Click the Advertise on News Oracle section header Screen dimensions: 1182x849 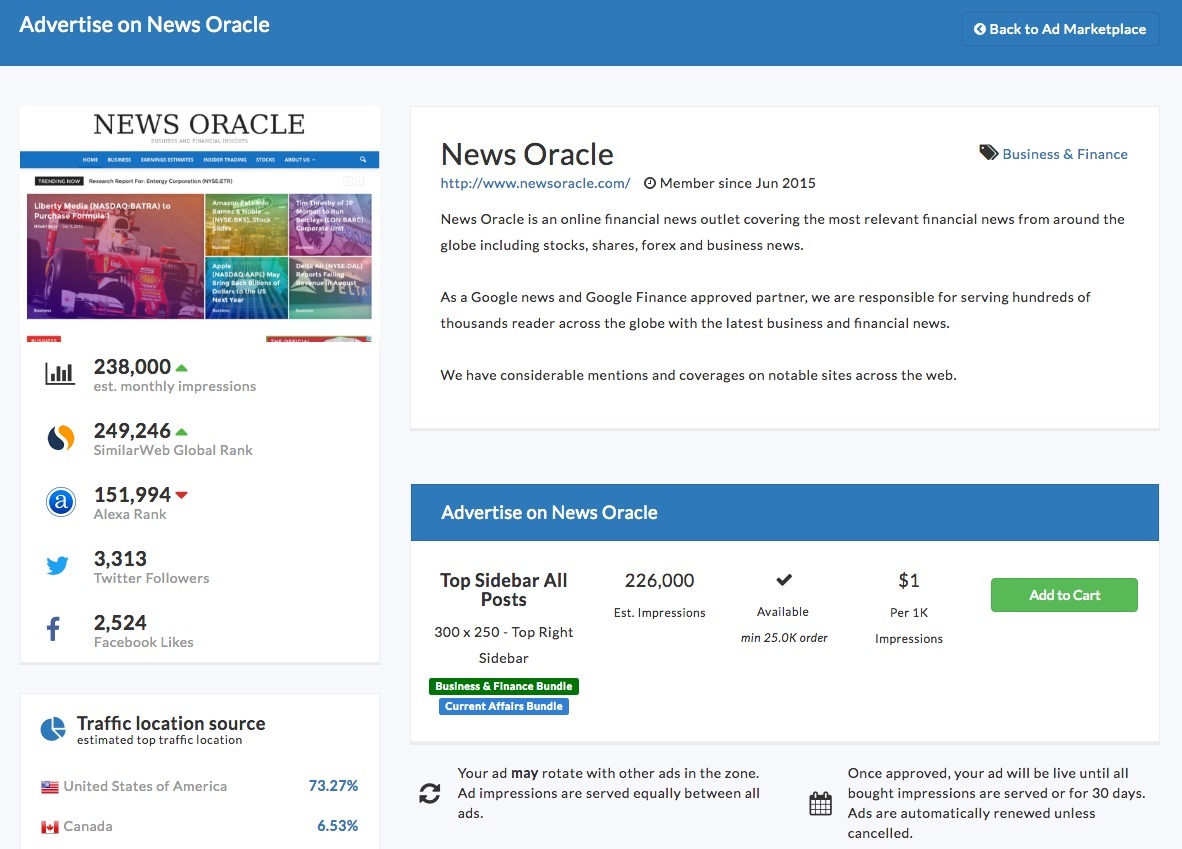click(x=784, y=513)
